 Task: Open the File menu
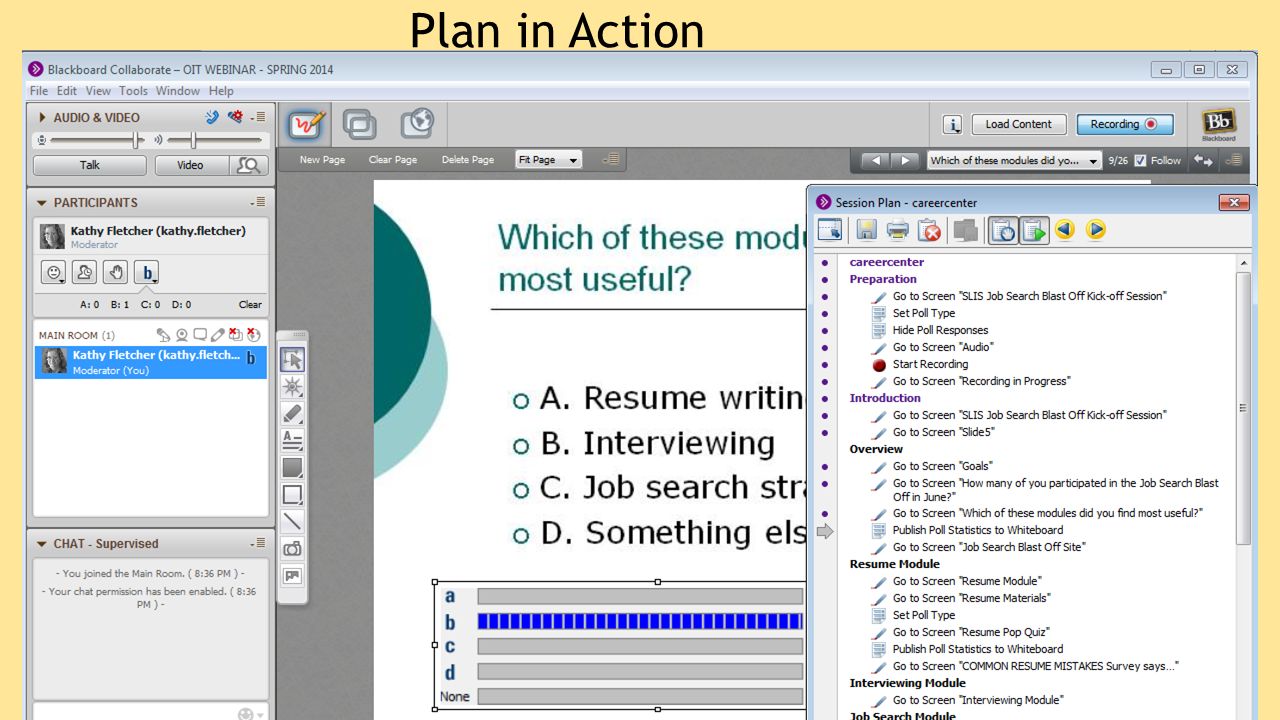point(39,90)
